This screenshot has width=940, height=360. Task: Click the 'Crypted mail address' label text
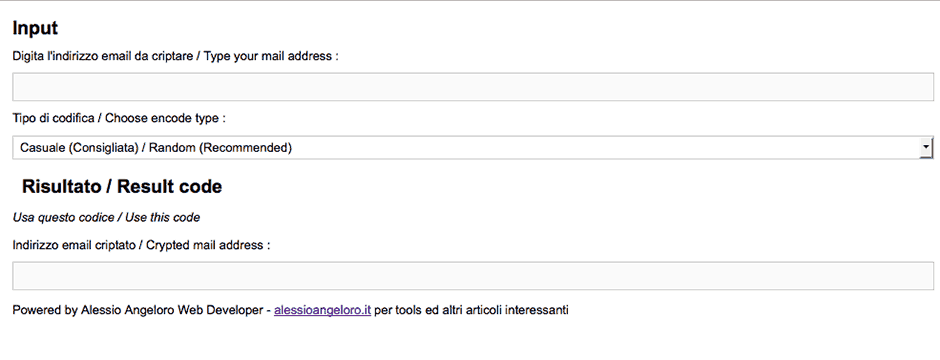[x=204, y=245]
